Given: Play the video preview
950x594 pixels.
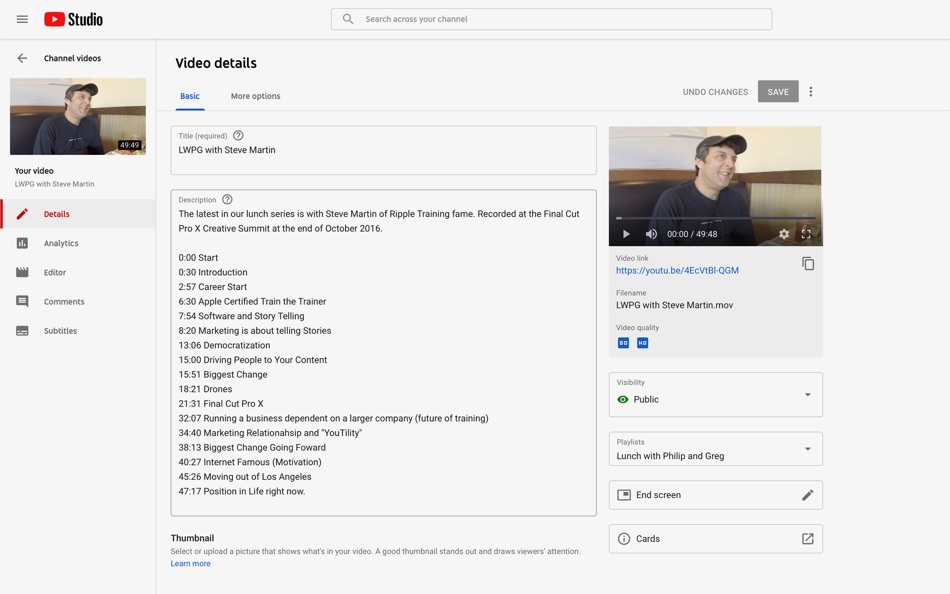Looking at the screenshot, I should 626,234.
